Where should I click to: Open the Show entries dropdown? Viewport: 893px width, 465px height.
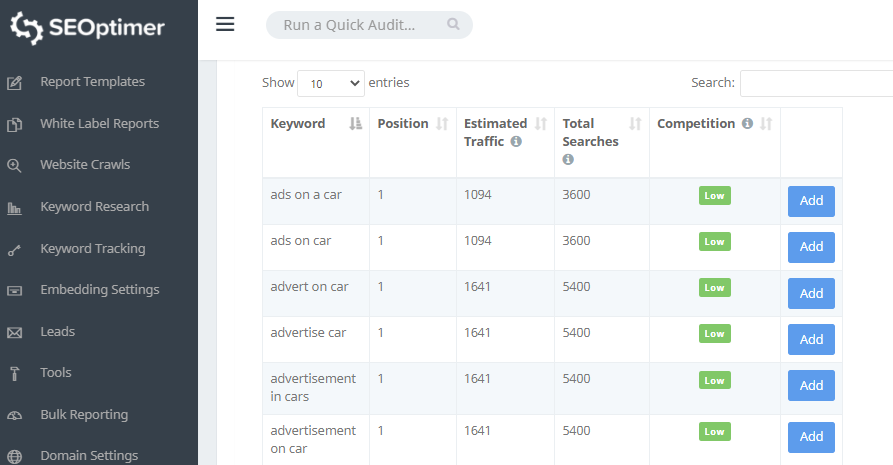(x=331, y=84)
